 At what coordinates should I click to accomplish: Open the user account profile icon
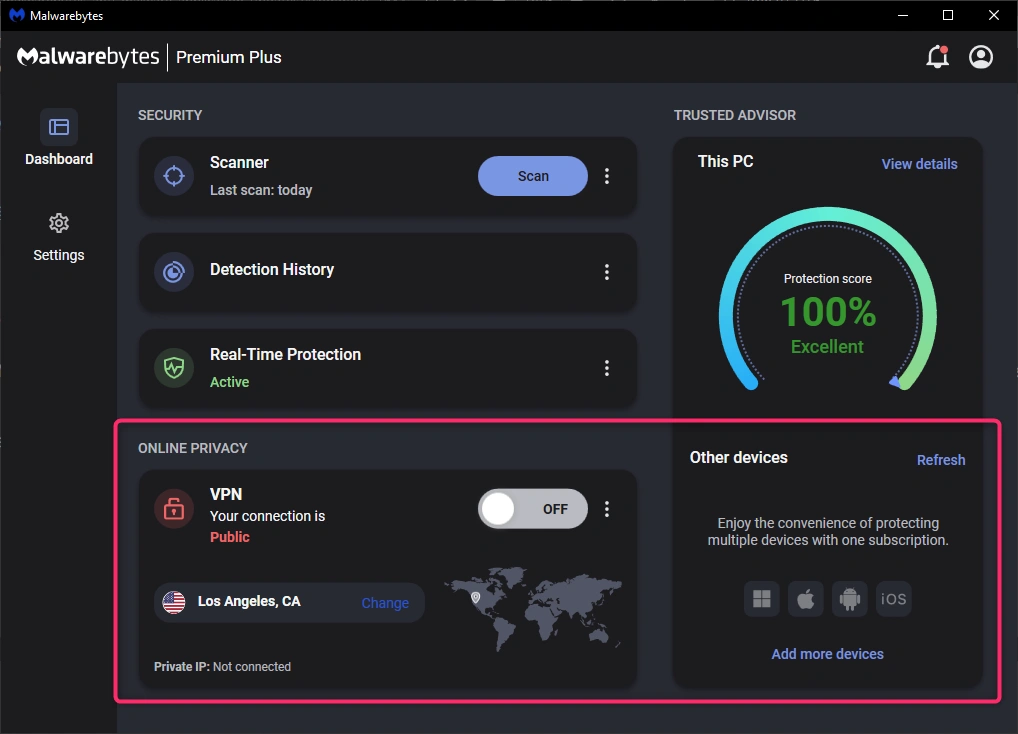point(981,57)
